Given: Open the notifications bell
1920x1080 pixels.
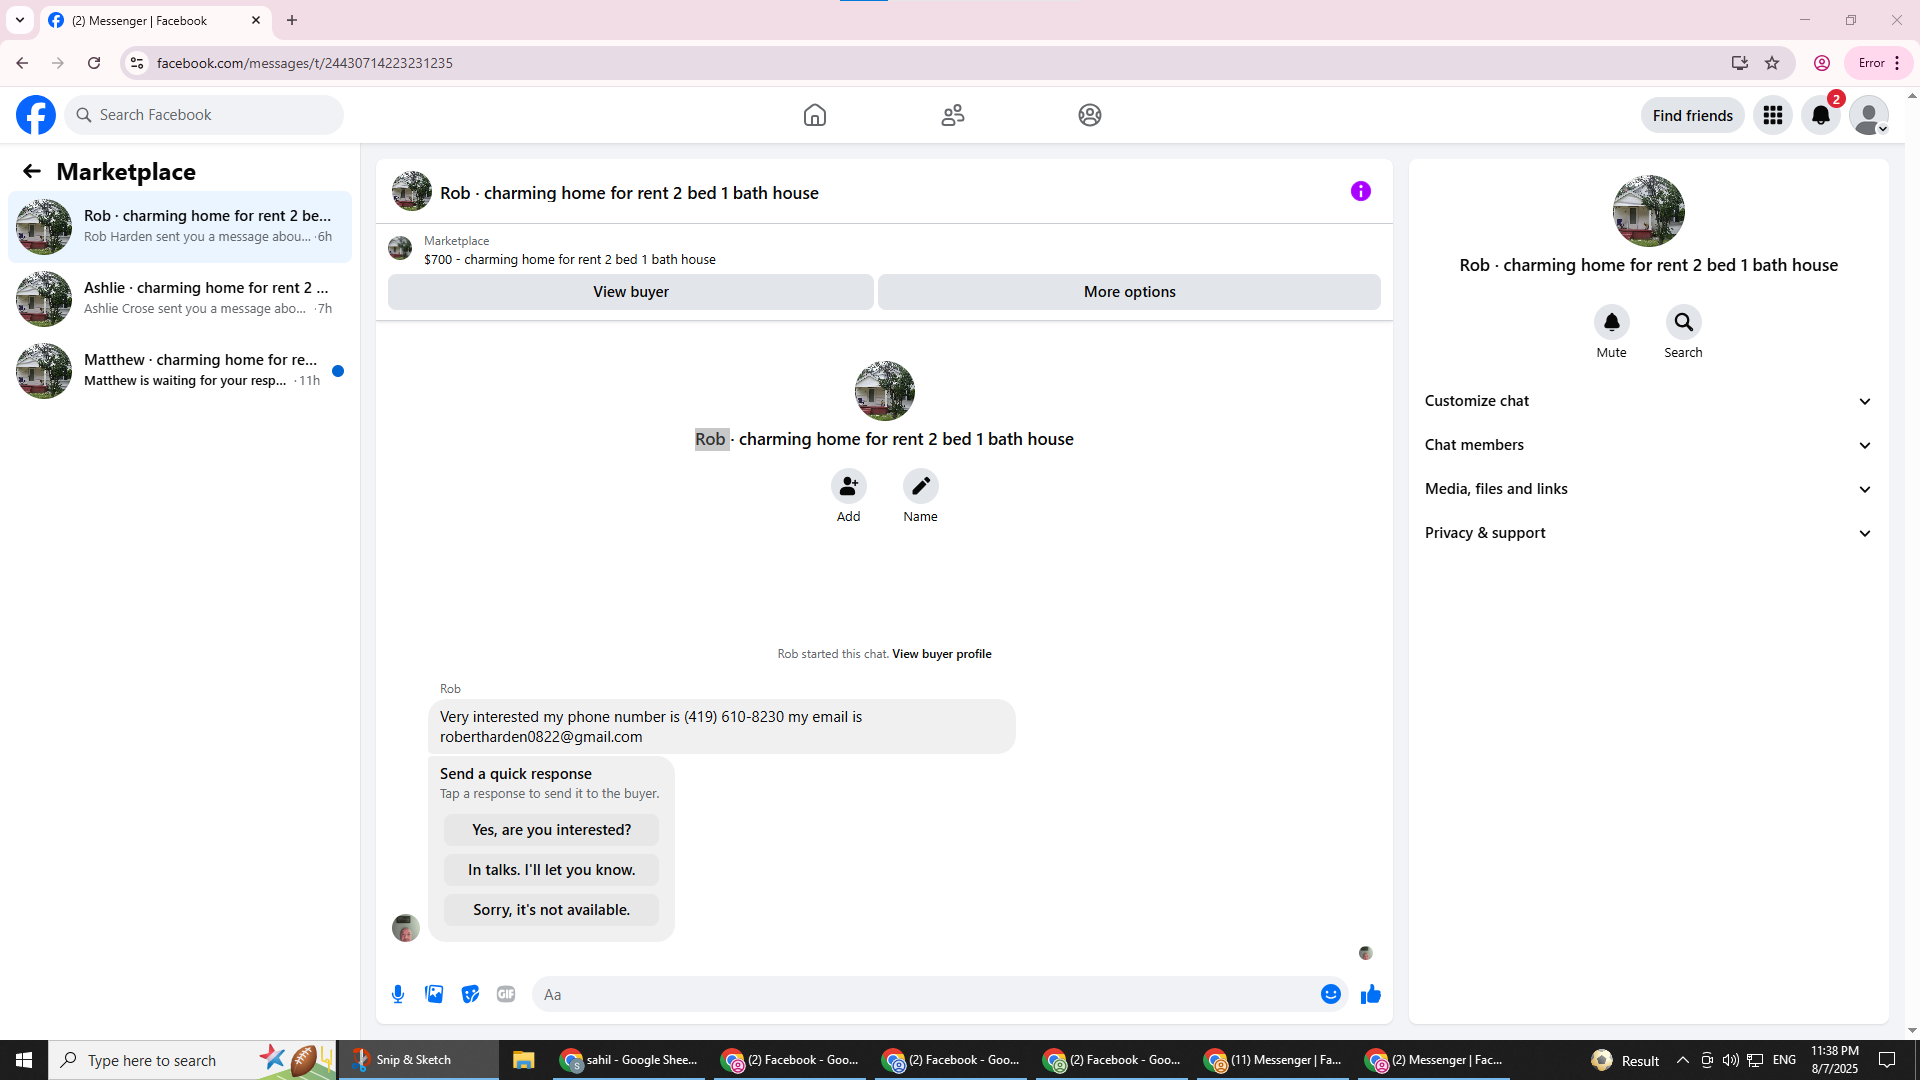Looking at the screenshot, I should [1820, 115].
